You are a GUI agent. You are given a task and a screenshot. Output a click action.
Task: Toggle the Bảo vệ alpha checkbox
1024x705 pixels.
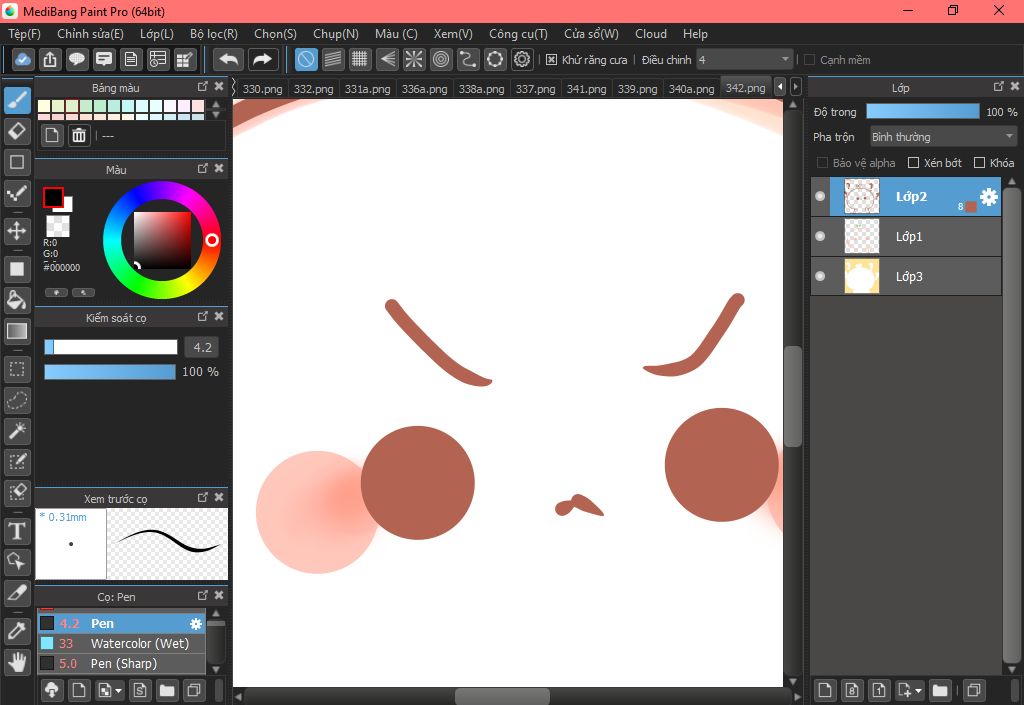click(x=822, y=163)
